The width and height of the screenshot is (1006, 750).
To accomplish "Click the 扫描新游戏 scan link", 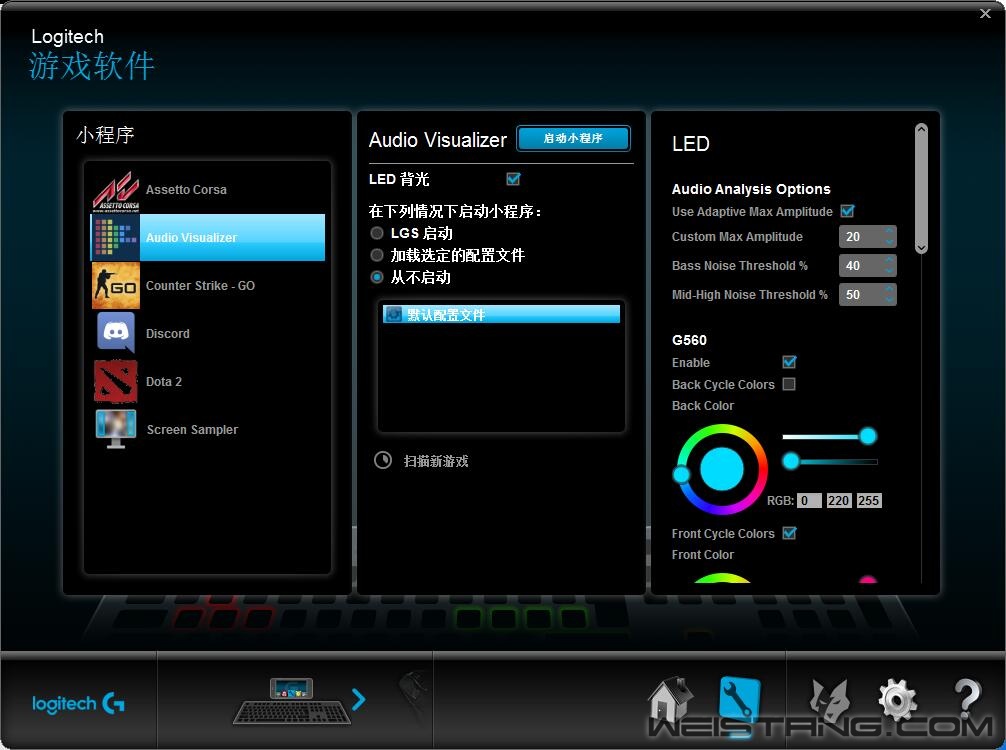I will click(x=436, y=461).
